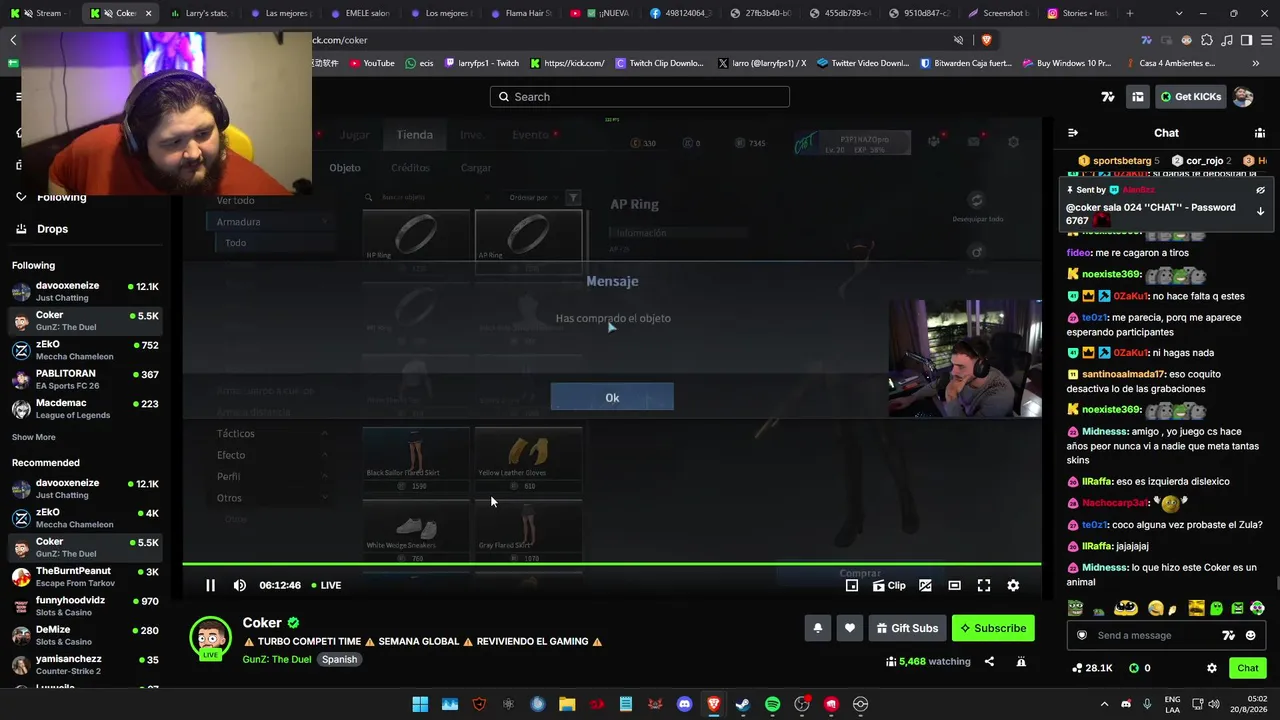Turn on notifications bell for Coker
Image resolution: width=1280 pixels, height=720 pixels.
(x=817, y=628)
